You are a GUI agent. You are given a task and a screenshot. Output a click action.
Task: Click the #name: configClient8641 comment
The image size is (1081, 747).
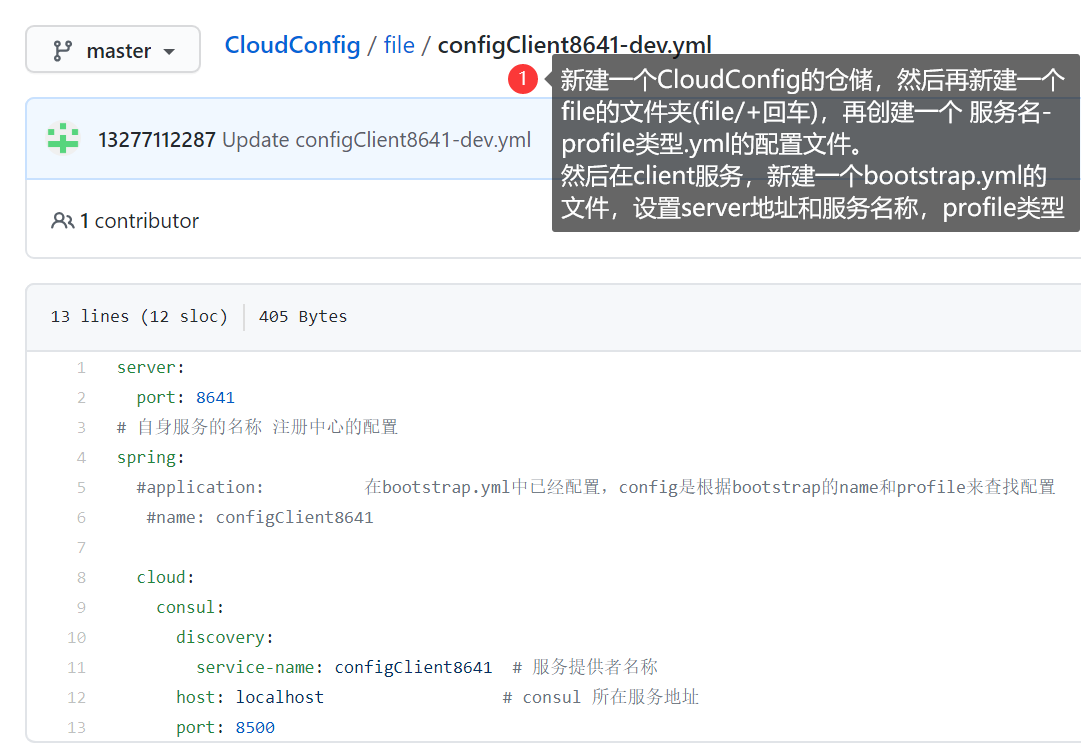click(260, 518)
